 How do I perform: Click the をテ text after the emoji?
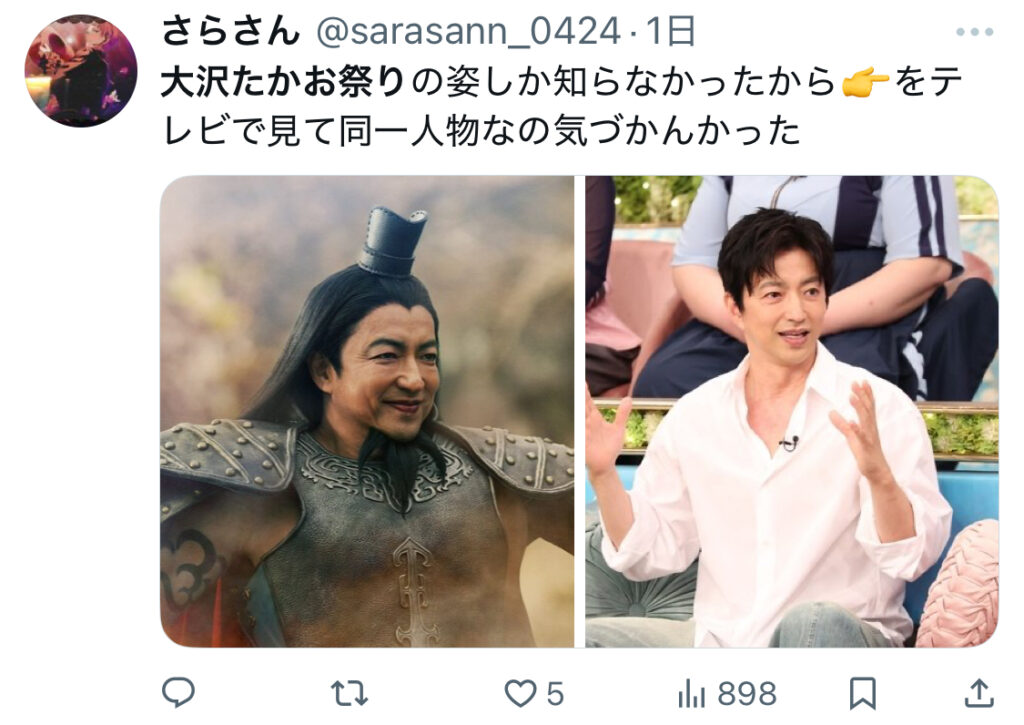click(x=928, y=82)
